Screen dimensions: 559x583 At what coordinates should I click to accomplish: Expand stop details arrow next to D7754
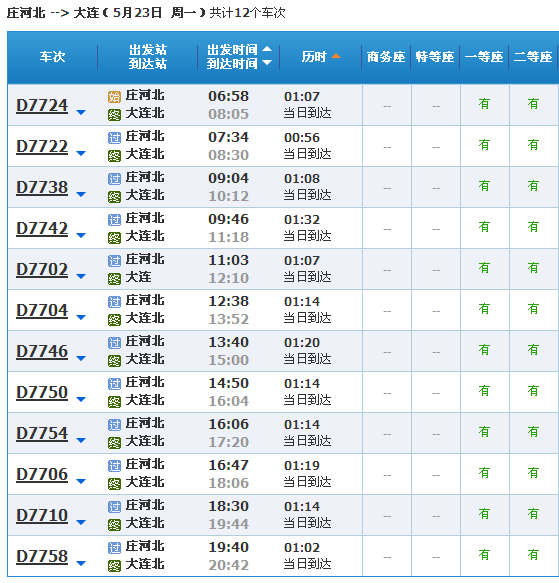(x=81, y=440)
